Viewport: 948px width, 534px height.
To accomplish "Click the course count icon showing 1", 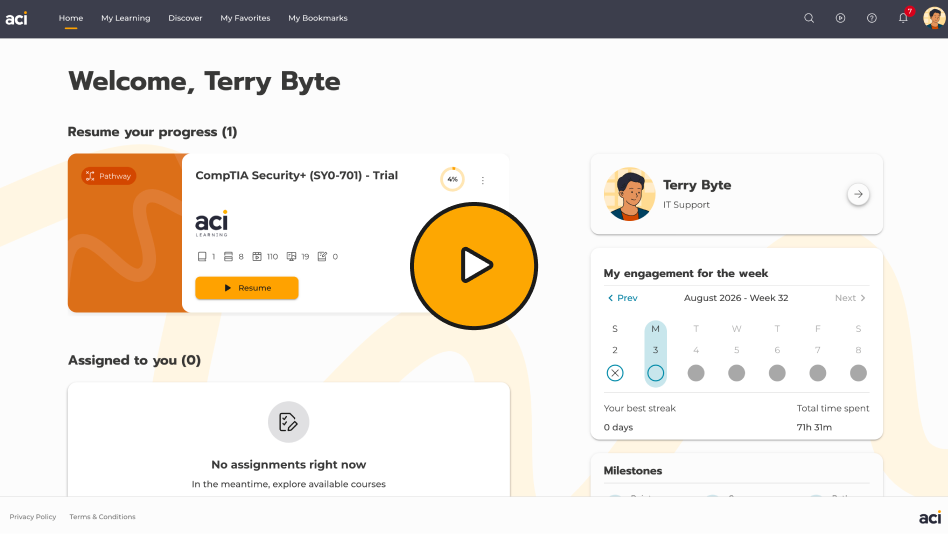I will point(202,256).
